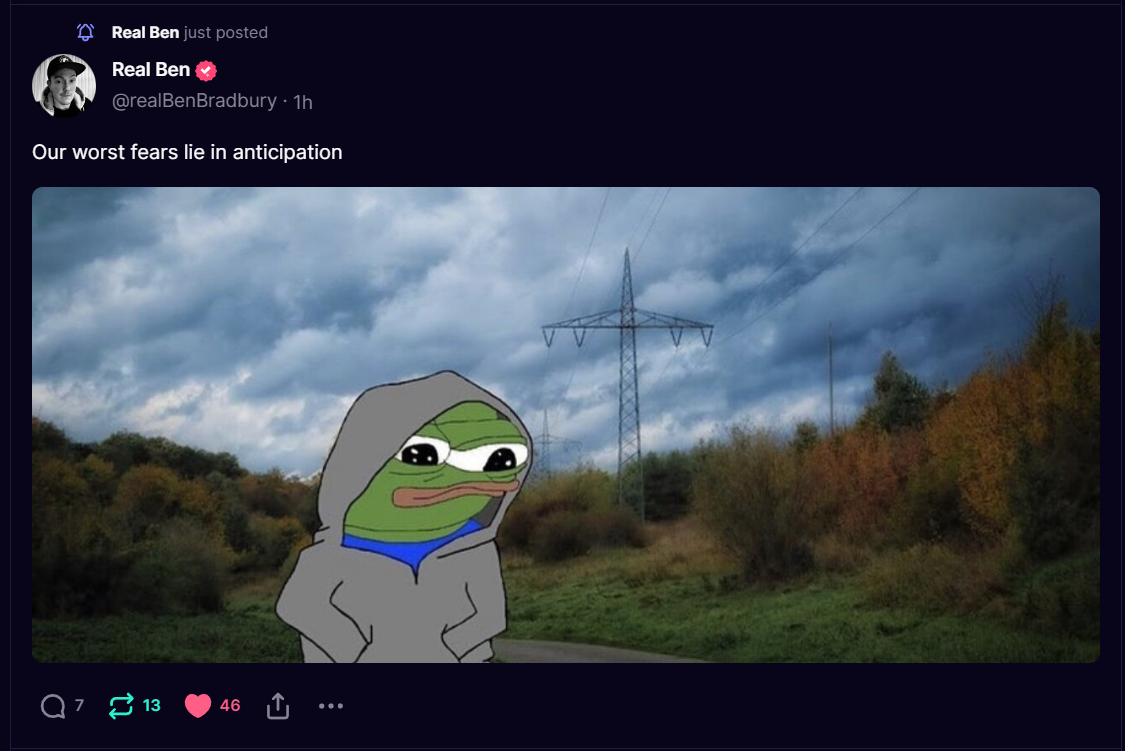The image size is (1125, 751).
Task: Click the reply count number 7
Action: tap(80, 706)
